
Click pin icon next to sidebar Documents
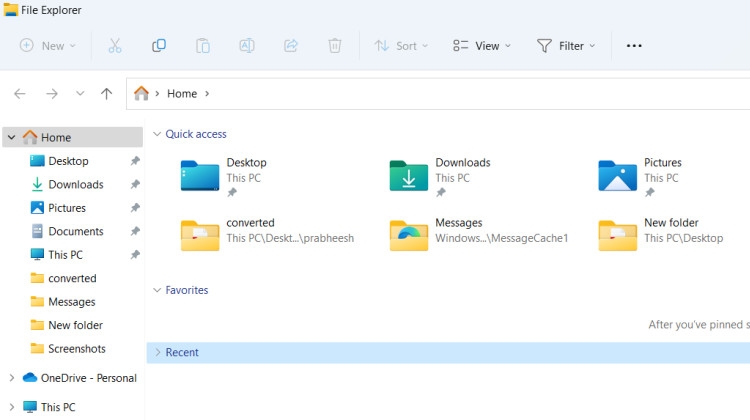(x=135, y=231)
